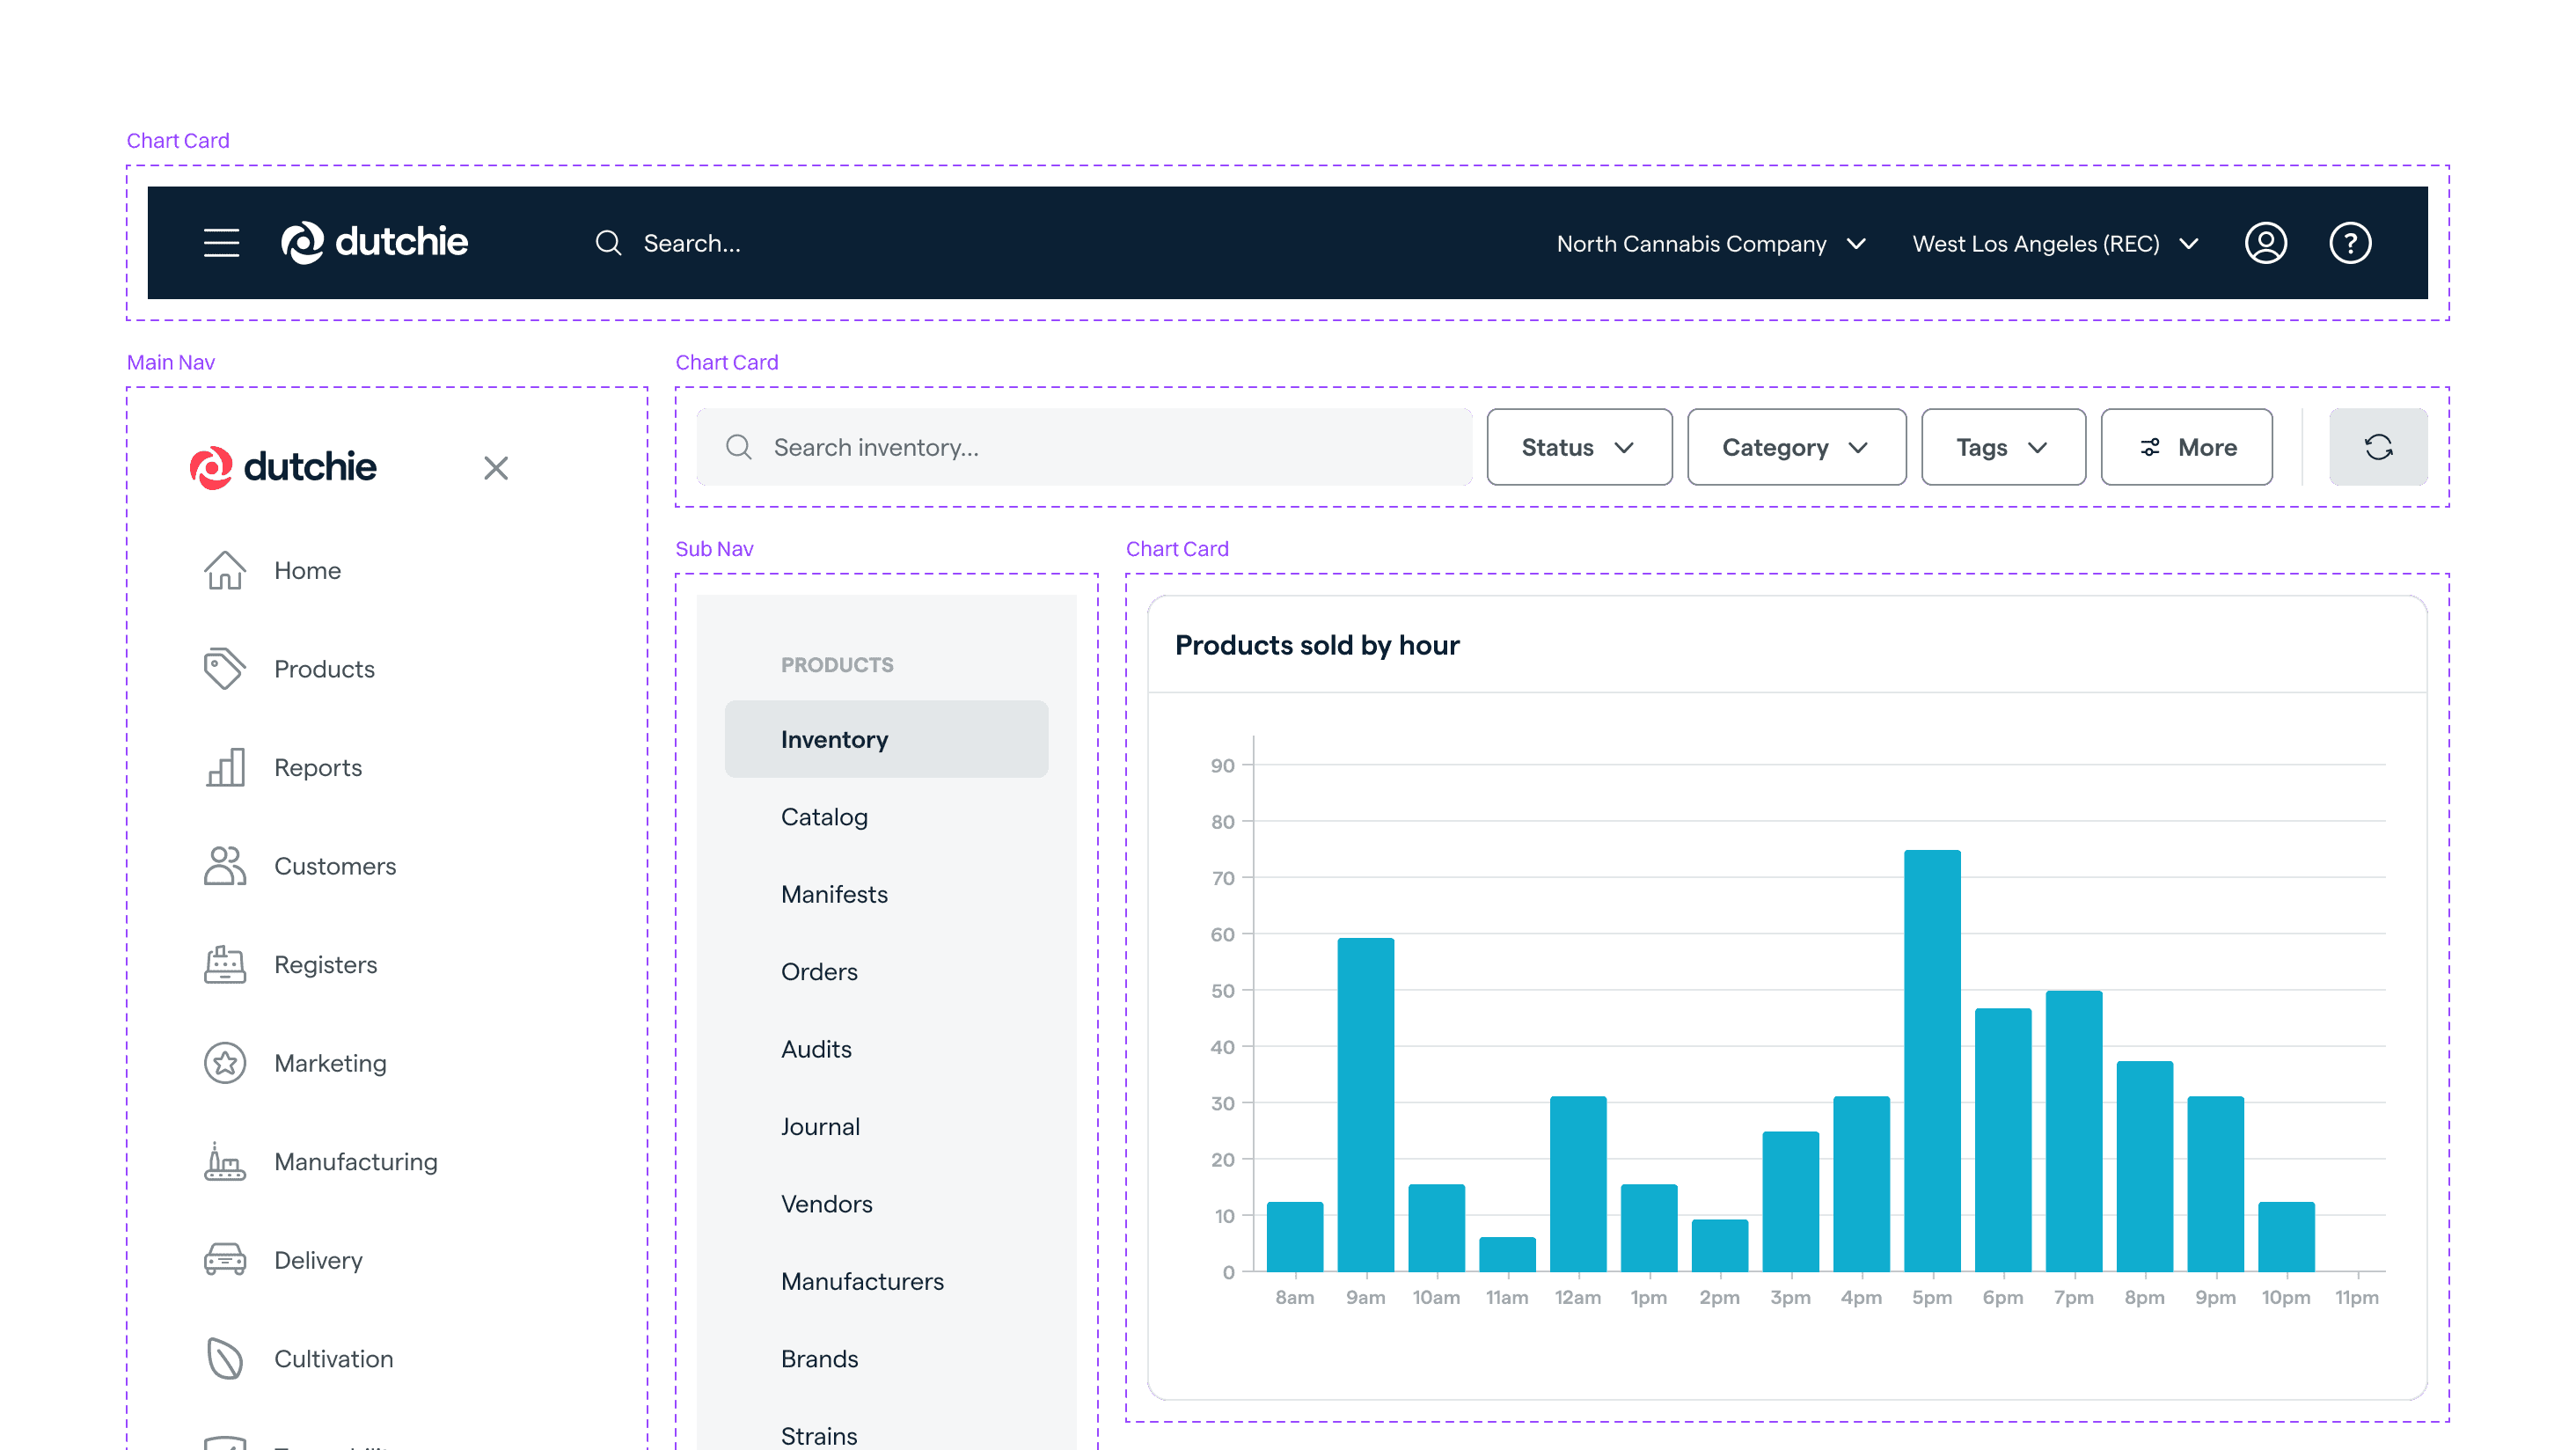Viewport: 2576px width, 1450px height.
Task: Click the help question-mark icon
Action: click(x=2352, y=242)
